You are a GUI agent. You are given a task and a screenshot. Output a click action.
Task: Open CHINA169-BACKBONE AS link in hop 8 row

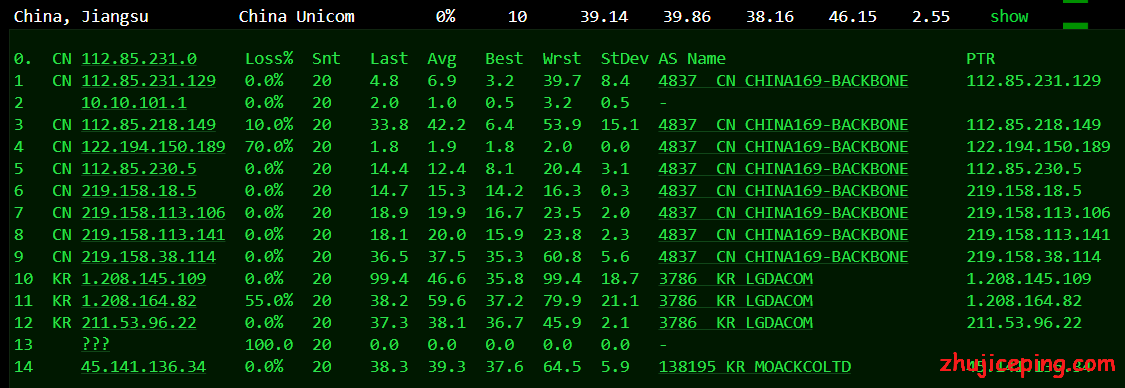[783, 235]
